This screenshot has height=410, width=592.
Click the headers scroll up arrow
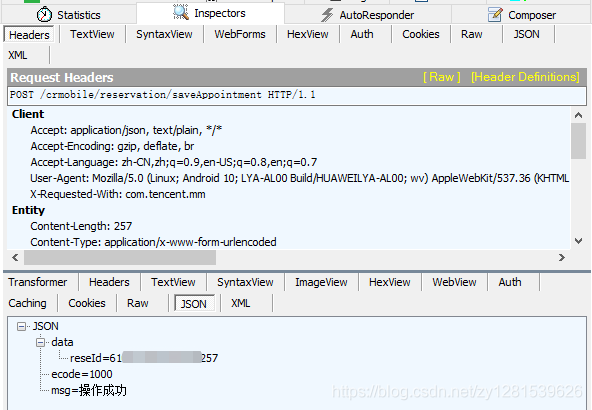point(578,115)
